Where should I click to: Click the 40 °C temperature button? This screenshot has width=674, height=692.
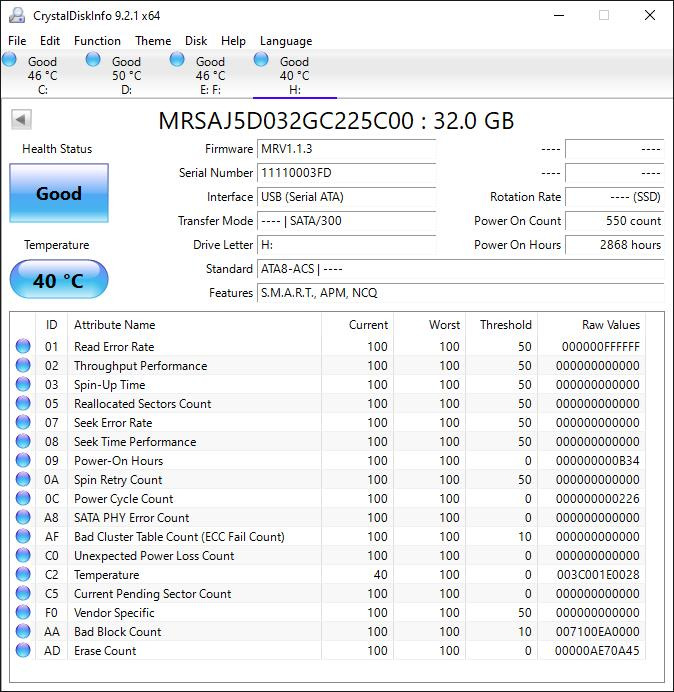pyautogui.click(x=59, y=279)
